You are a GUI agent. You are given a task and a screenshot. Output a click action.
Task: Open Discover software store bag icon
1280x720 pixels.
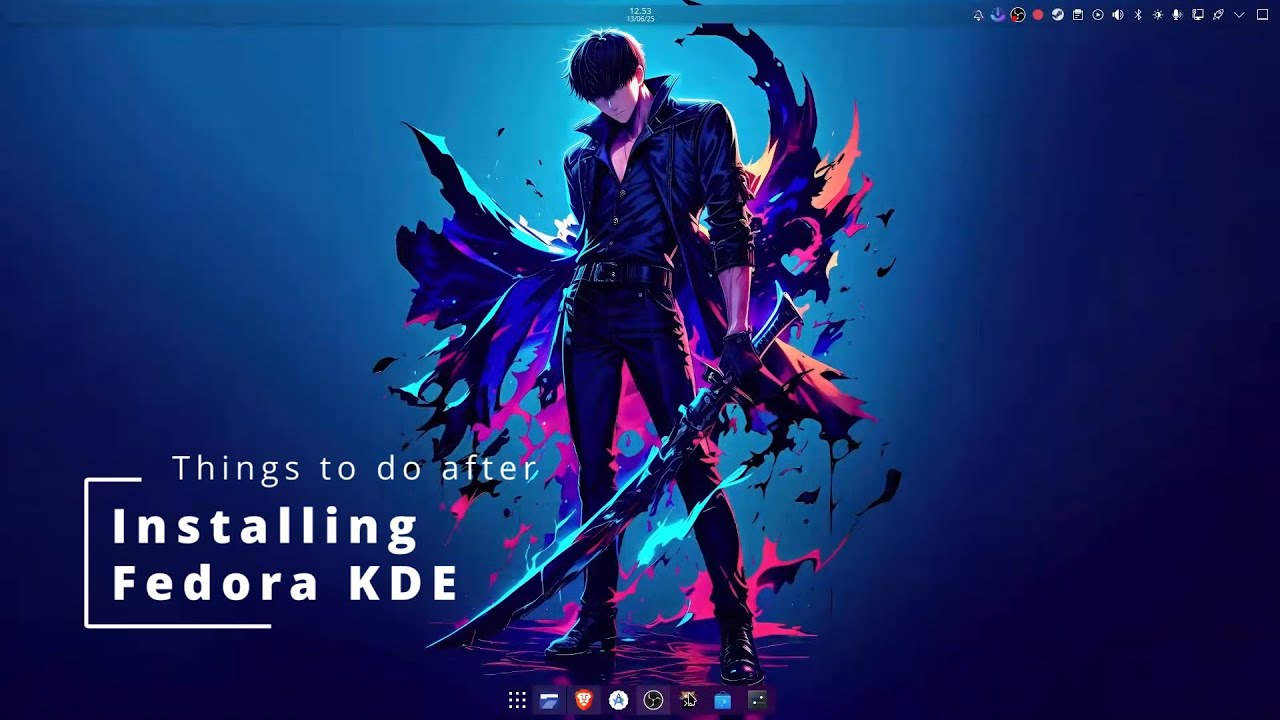(x=722, y=701)
